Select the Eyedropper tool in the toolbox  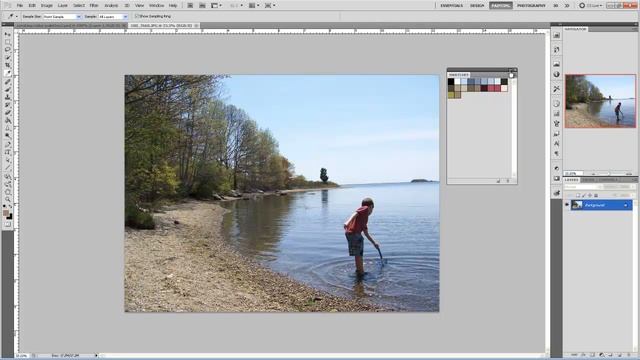pos(8,73)
